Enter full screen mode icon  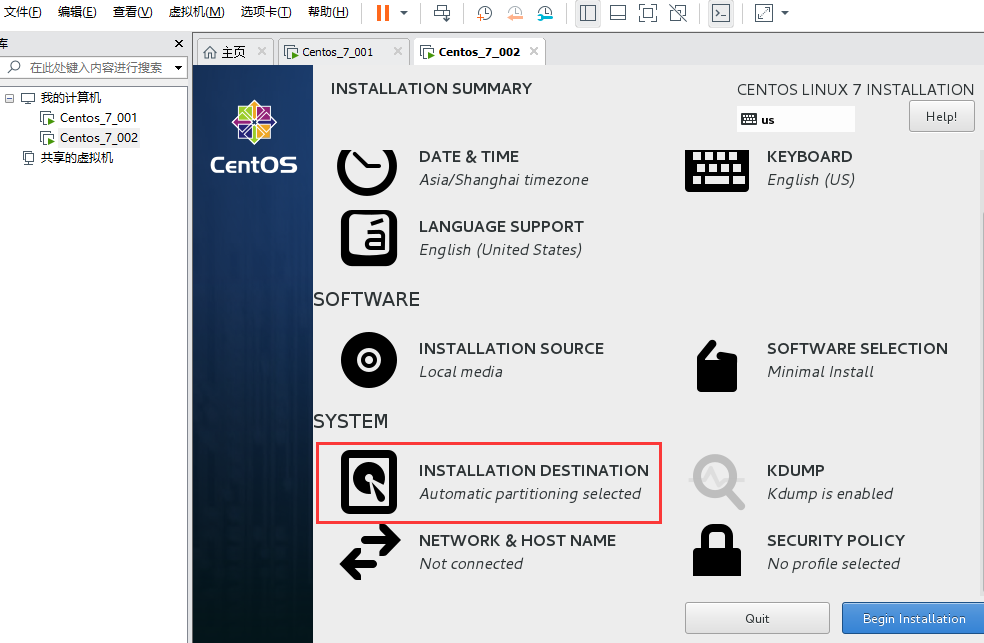(648, 13)
